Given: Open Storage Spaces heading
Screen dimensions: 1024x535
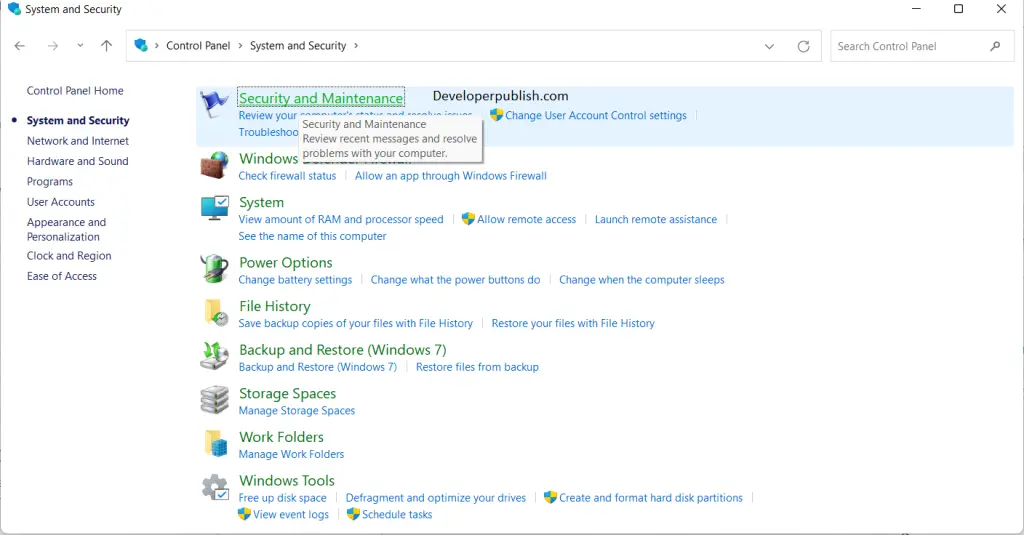Looking at the screenshot, I should coord(287,393).
